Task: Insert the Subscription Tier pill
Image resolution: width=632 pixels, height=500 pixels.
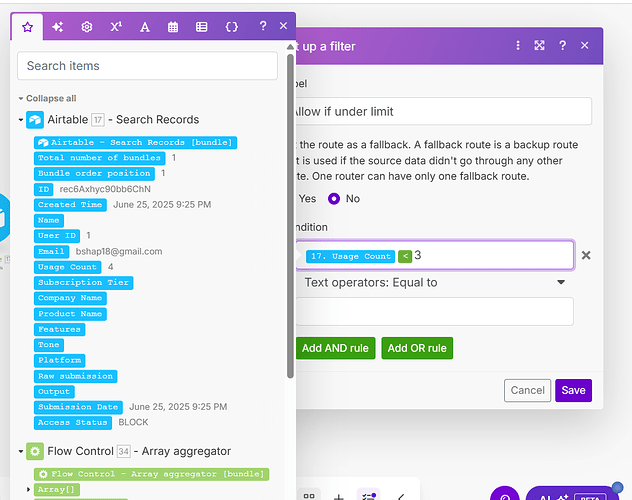Action: pyautogui.click(x=83, y=283)
